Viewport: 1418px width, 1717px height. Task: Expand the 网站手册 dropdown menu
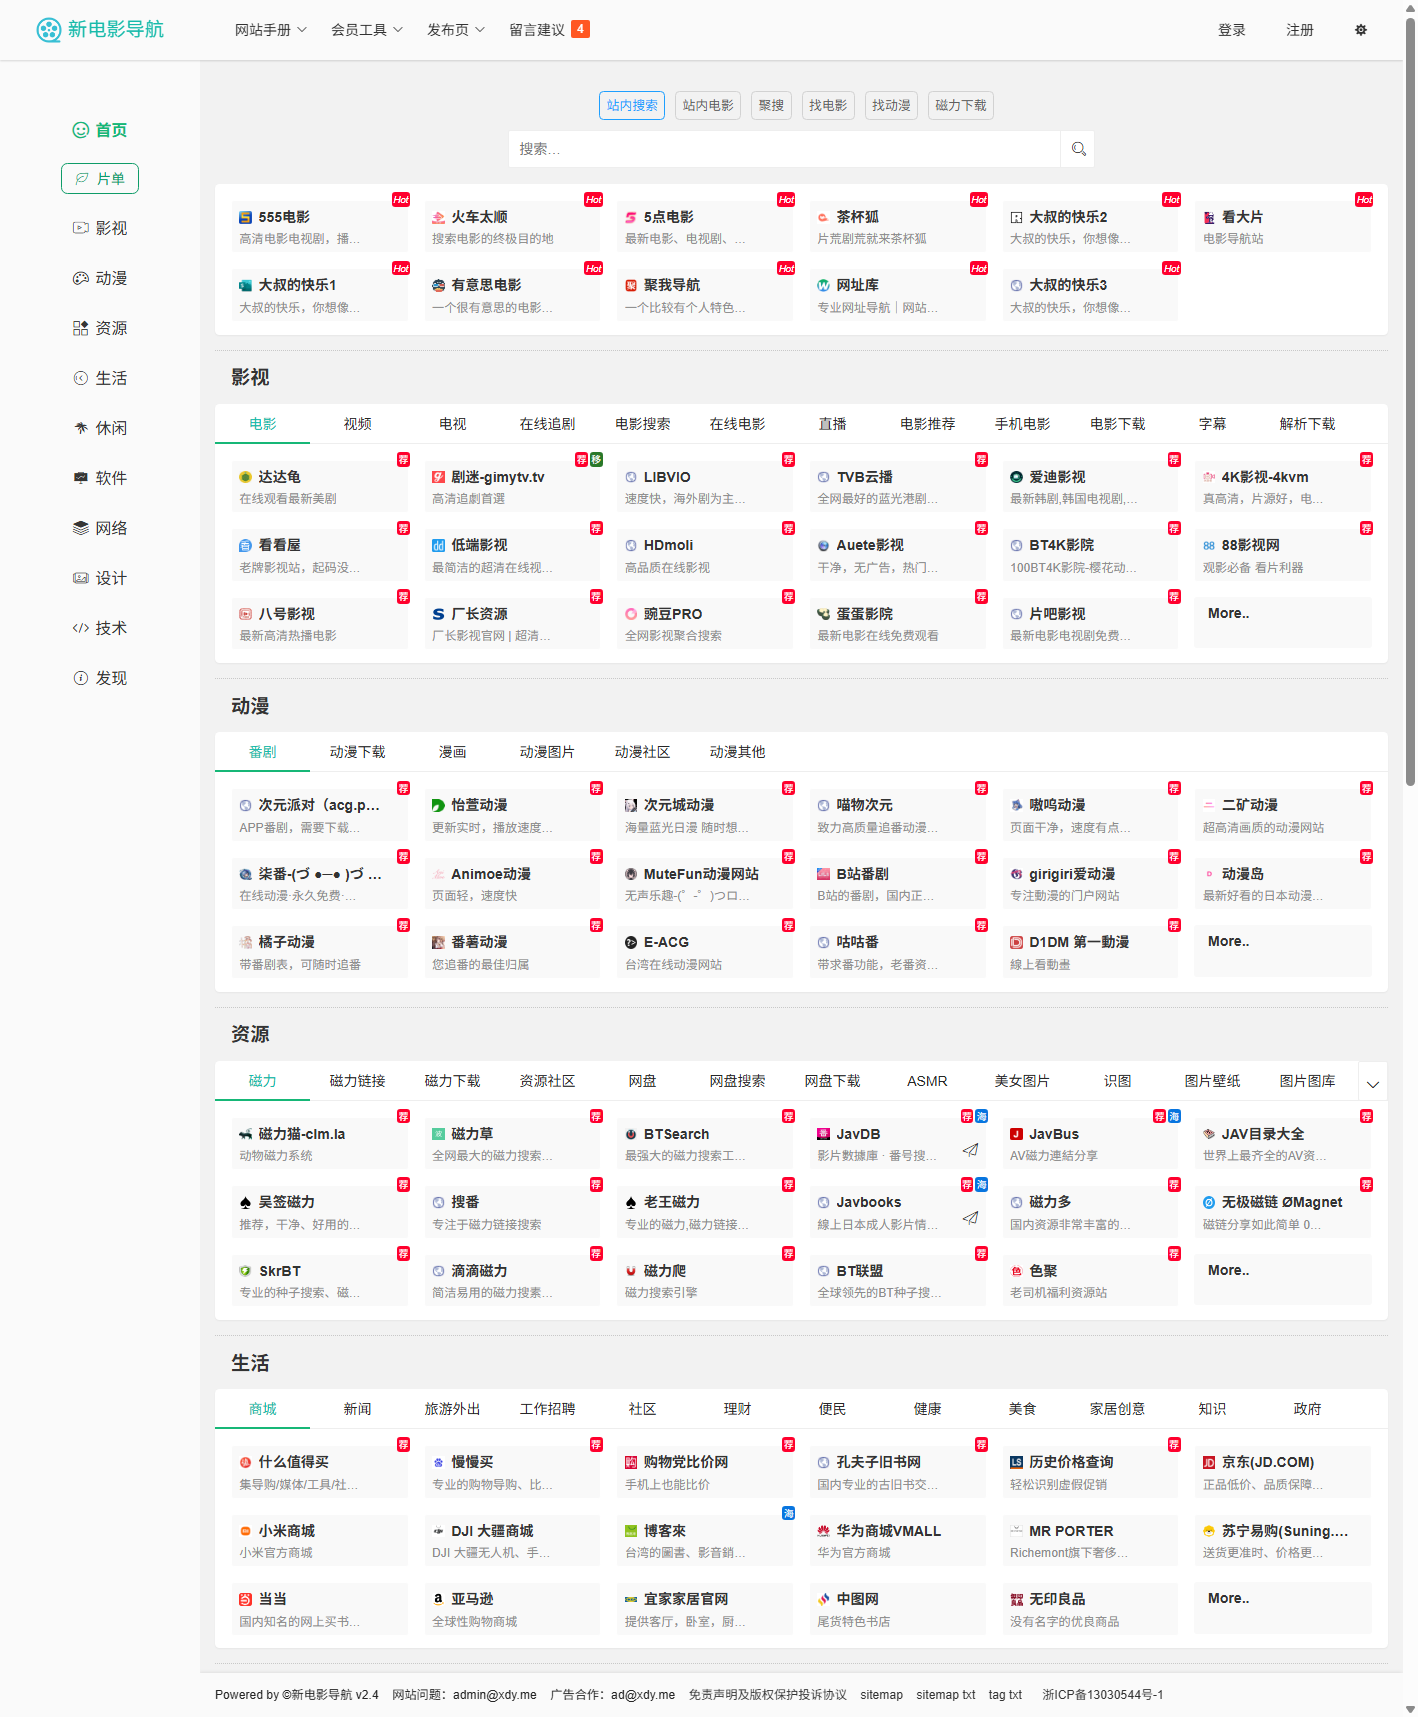[x=270, y=30]
